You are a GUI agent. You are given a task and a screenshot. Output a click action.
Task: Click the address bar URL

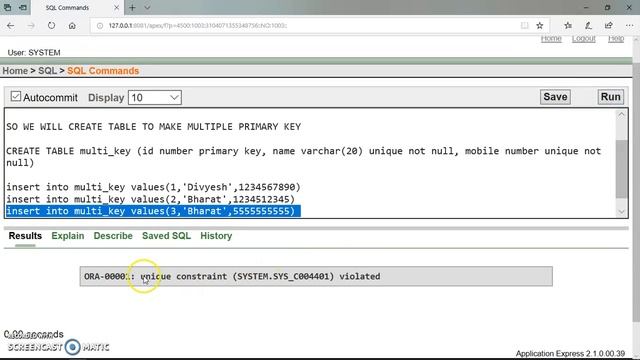coord(198,25)
